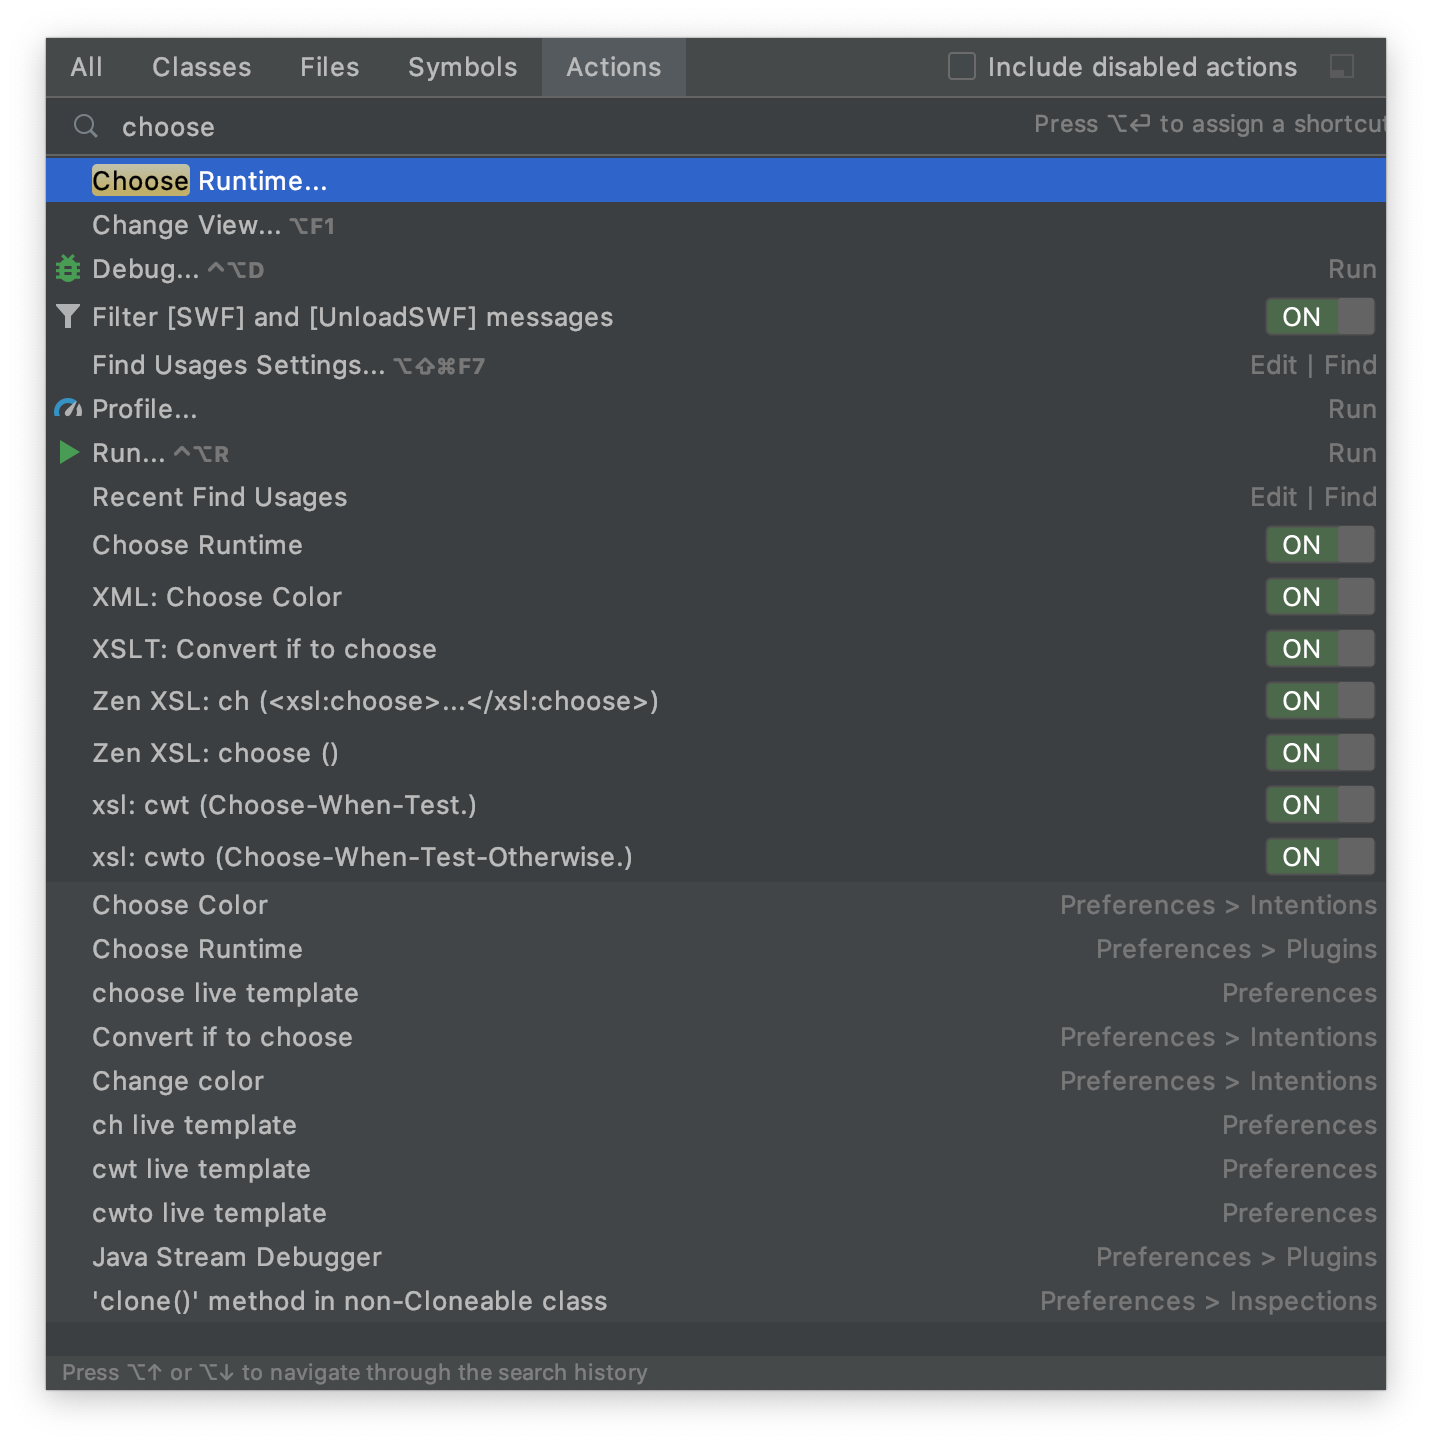The height and width of the screenshot is (1444, 1432).
Task: Click the Find link beside Recent Find Usages
Action: [x=1350, y=496]
